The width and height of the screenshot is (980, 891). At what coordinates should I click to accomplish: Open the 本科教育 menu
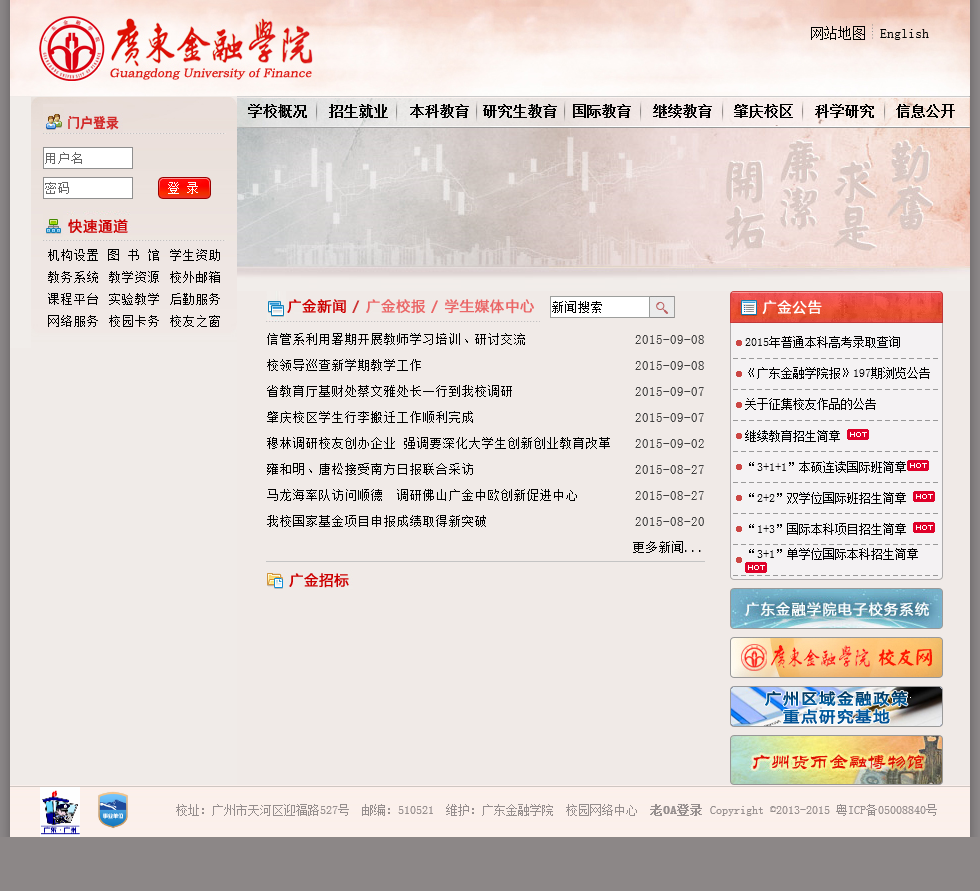click(x=439, y=112)
